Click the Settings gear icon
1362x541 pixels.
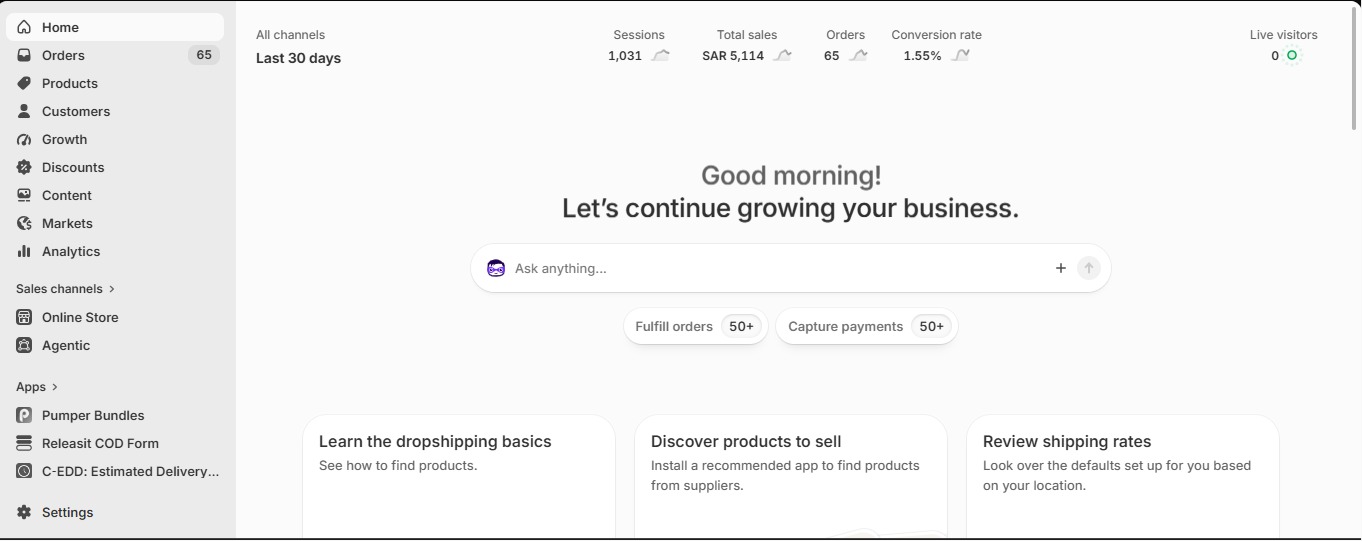click(x=24, y=512)
